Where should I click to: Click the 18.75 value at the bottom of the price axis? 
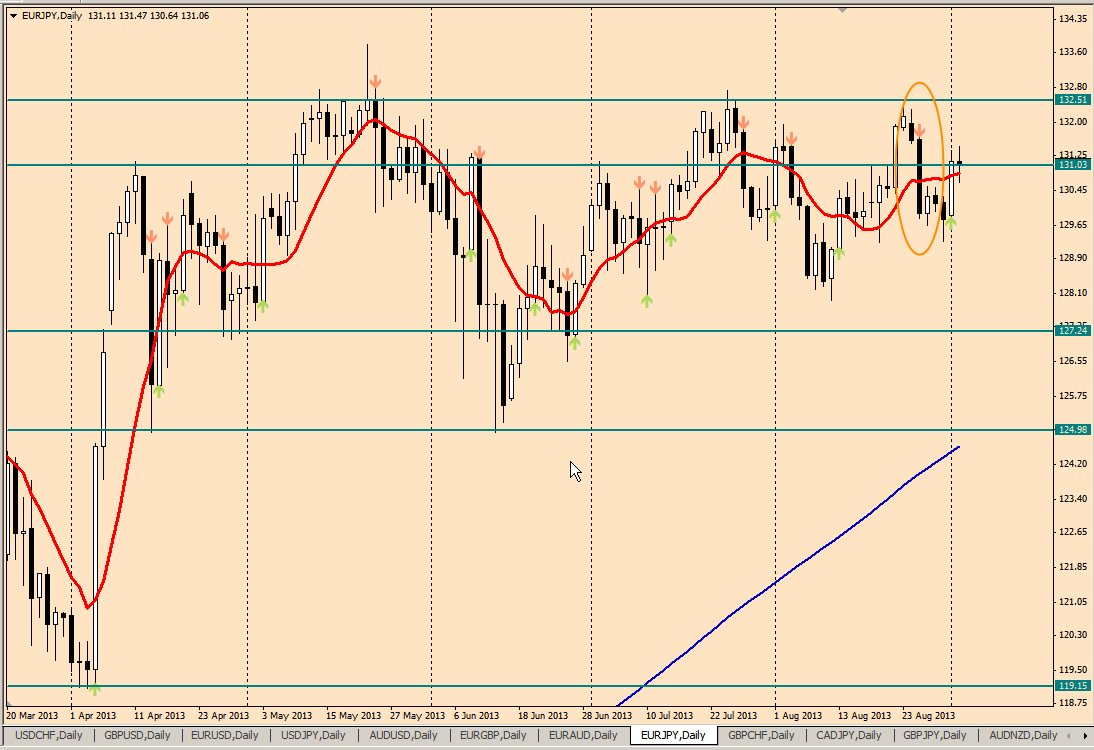coord(1073,703)
